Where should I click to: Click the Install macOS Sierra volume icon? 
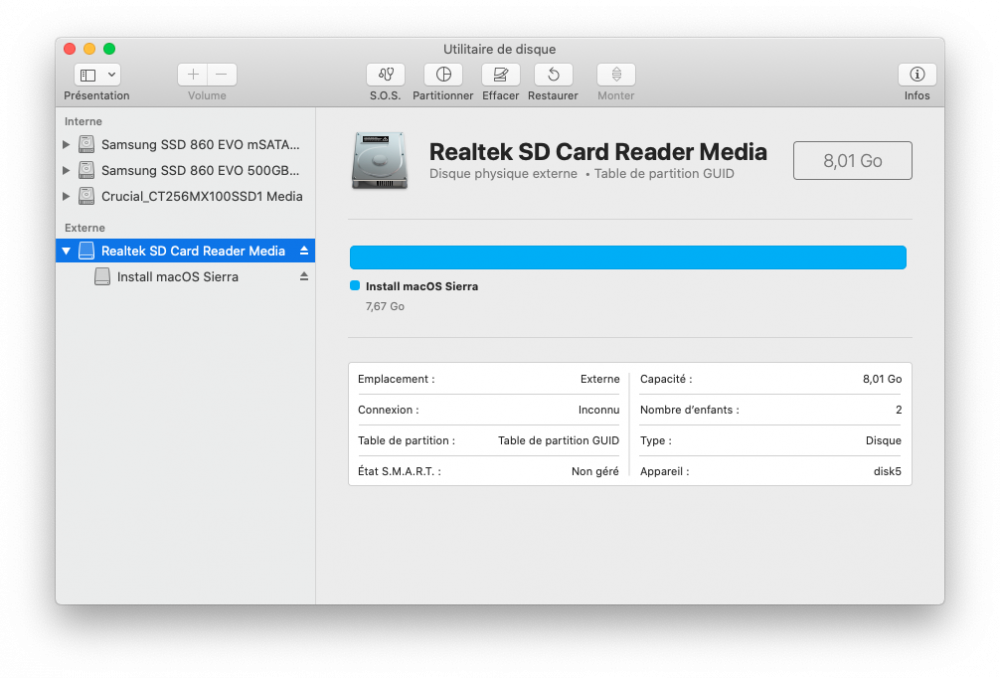tap(102, 276)
